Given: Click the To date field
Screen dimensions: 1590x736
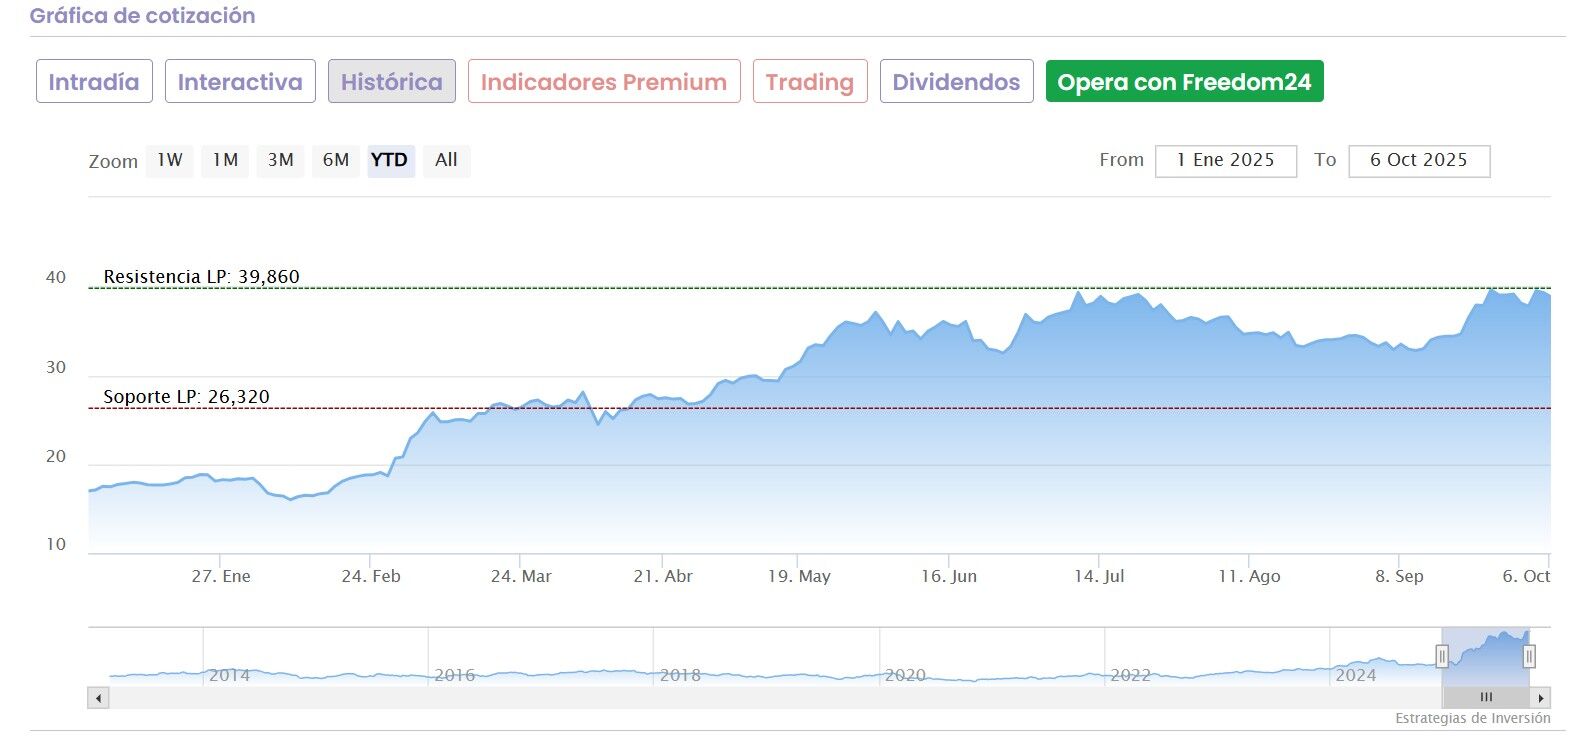Looking at the screenshot, I should pyautogui.click(x=1418, y=161).
